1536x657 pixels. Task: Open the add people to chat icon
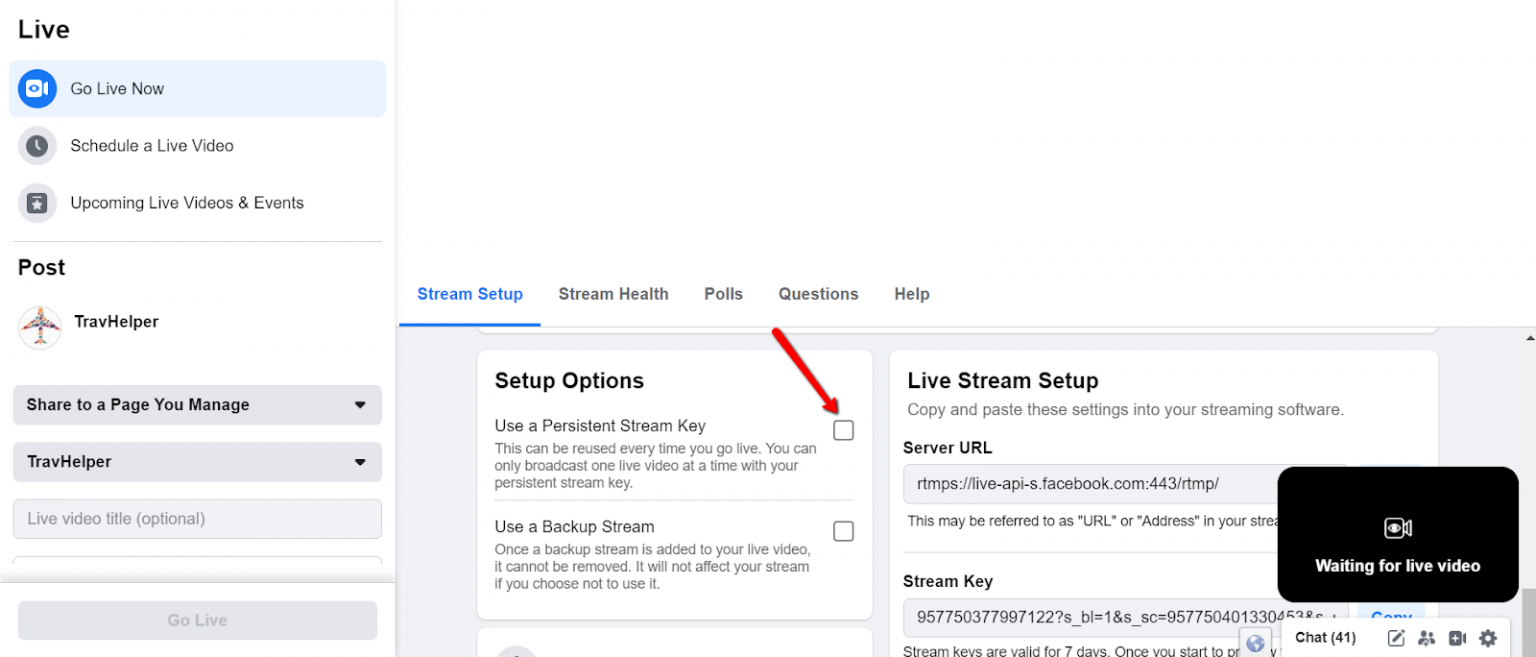1427,637
